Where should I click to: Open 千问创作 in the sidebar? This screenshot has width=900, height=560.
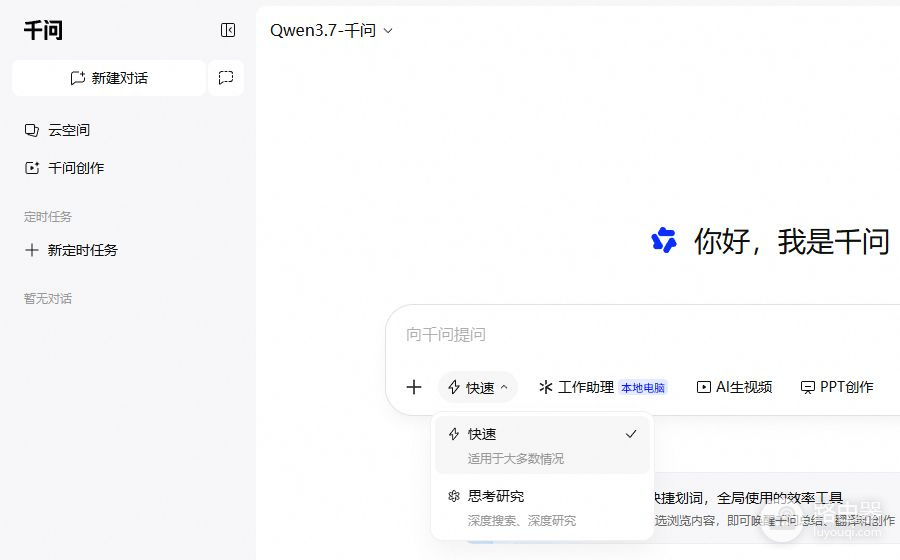point(64,168)
